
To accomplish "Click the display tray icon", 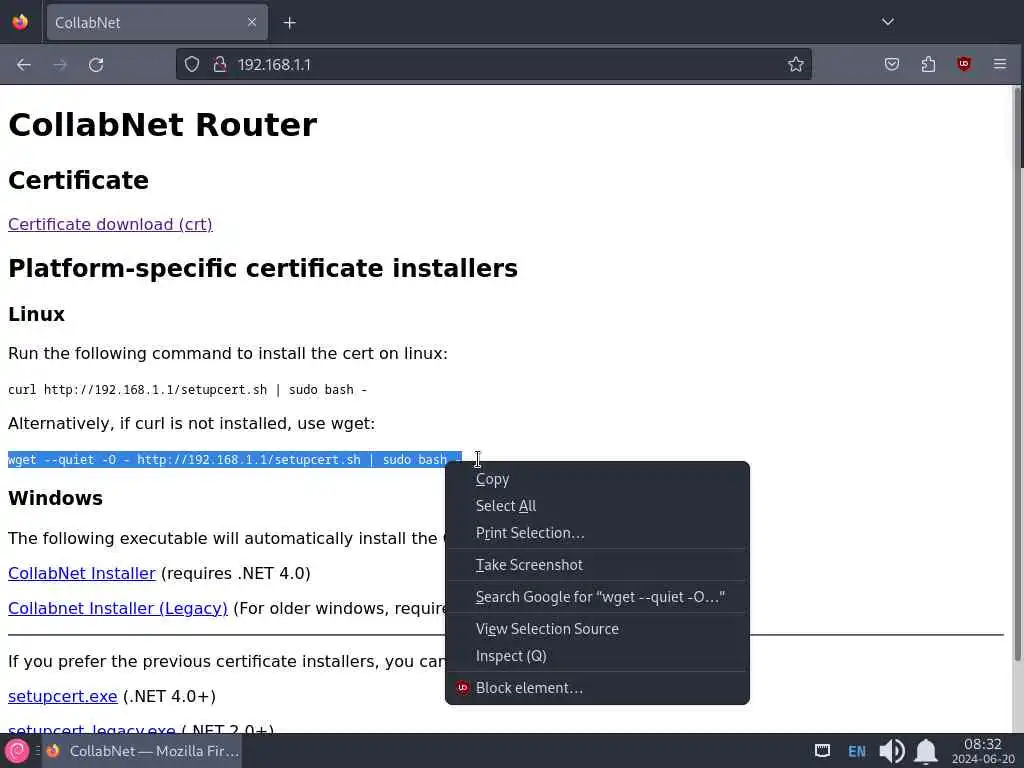I will [x=822, y=751].
